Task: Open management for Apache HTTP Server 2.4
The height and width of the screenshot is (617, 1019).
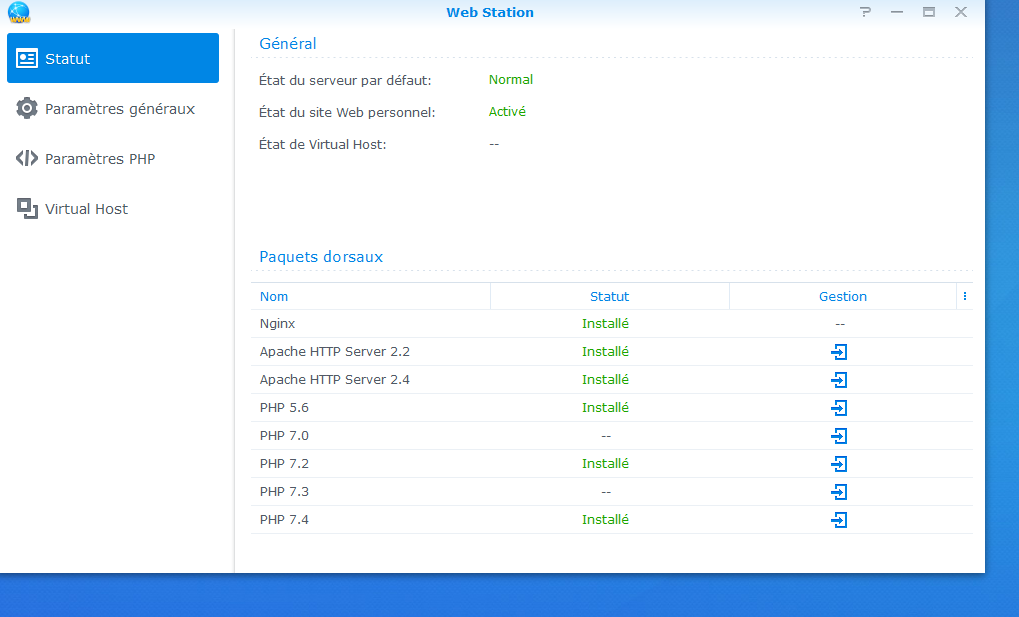Action: point(840,380)
